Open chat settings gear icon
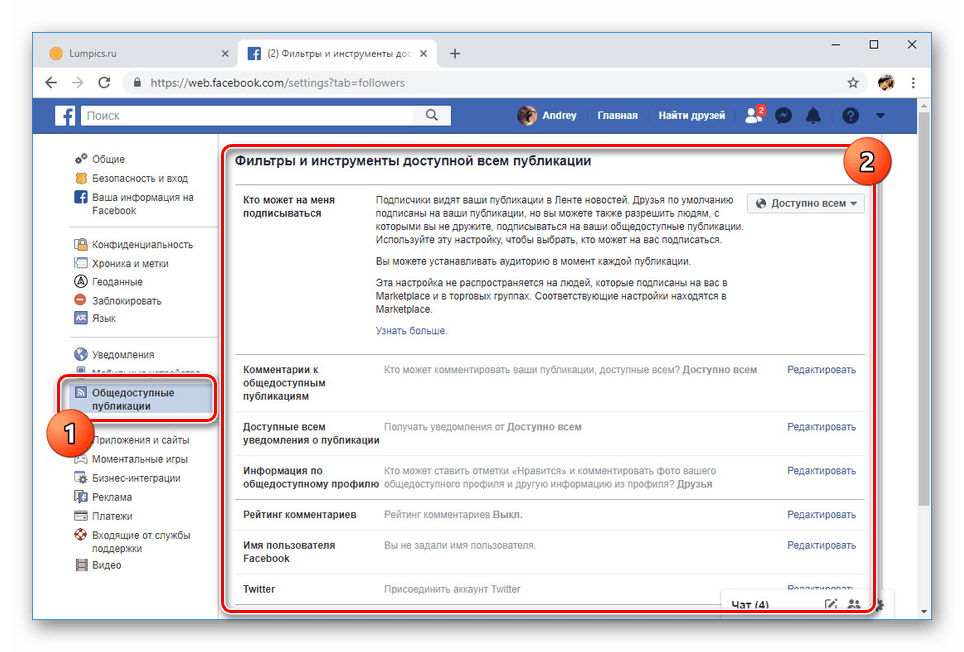Viewport: 964px width, 652px height. (x=878, y=604)
